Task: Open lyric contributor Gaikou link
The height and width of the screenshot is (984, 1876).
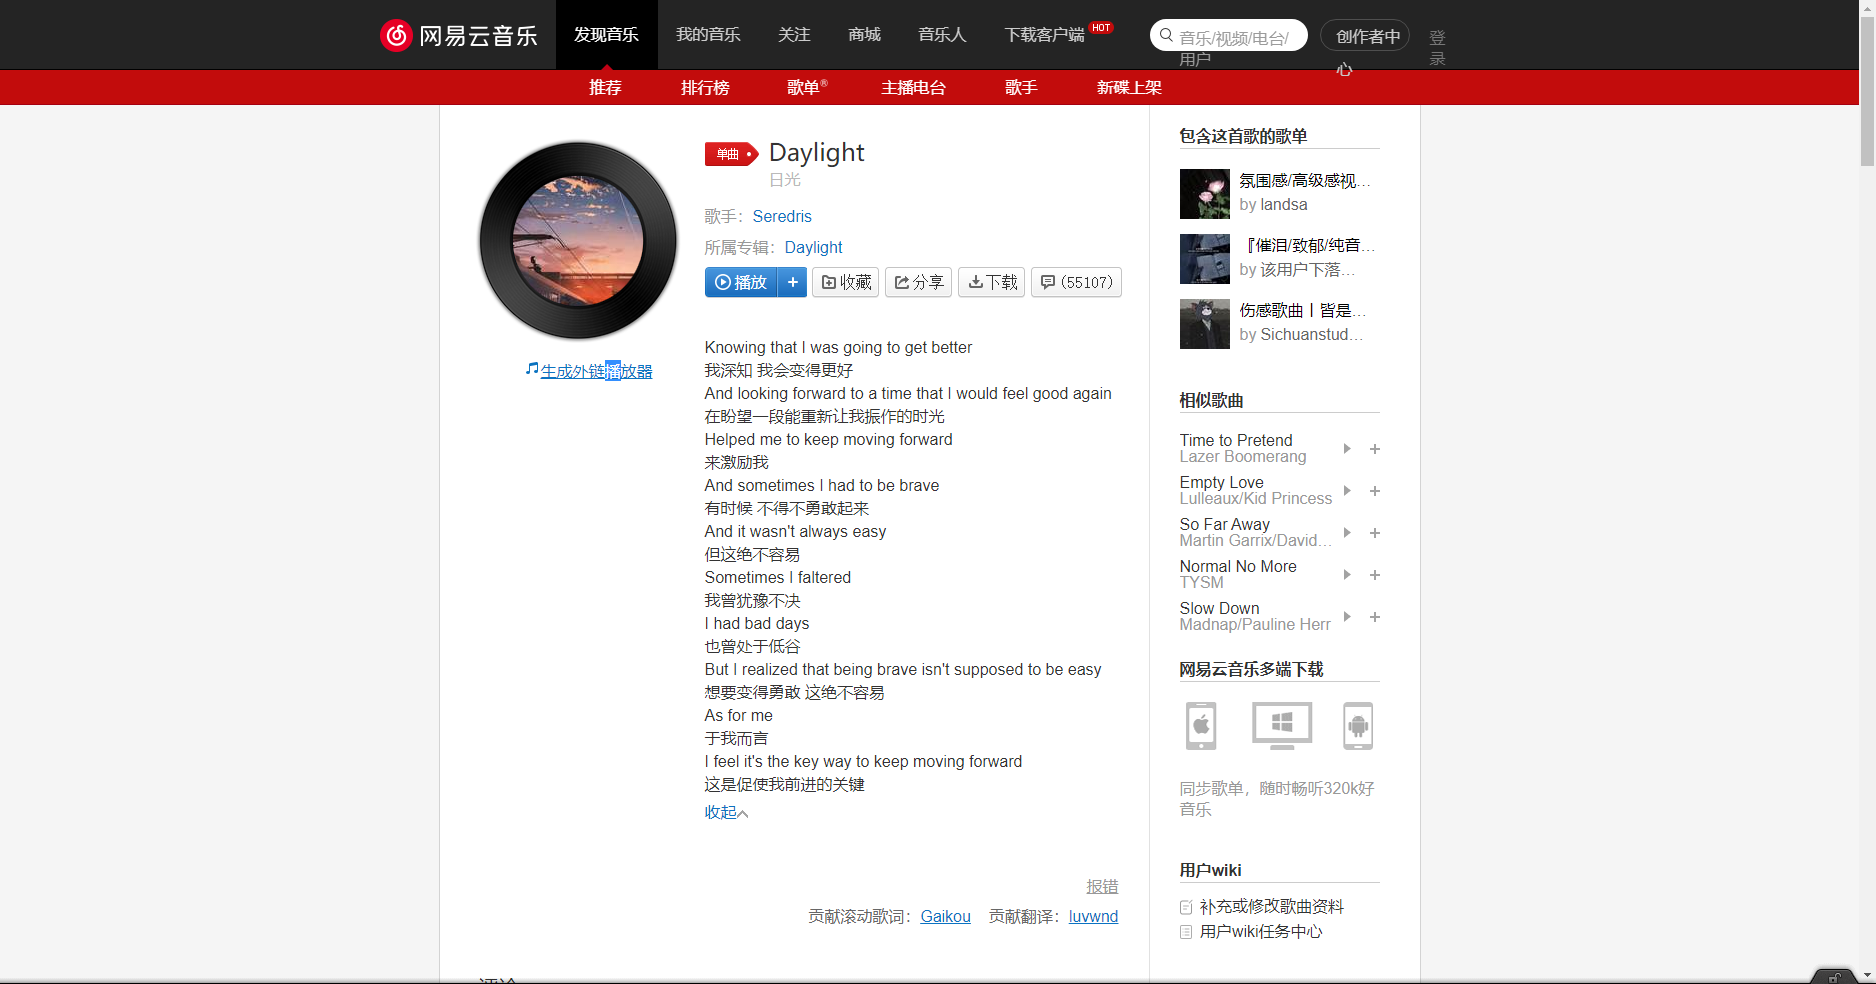Action: coord(945,916)
